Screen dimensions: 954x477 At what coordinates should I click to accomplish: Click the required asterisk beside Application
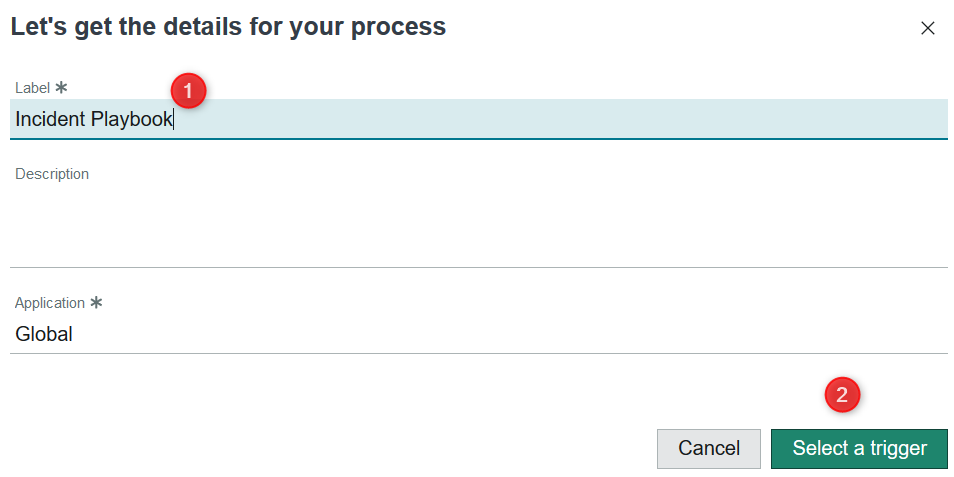coord(96,302)
